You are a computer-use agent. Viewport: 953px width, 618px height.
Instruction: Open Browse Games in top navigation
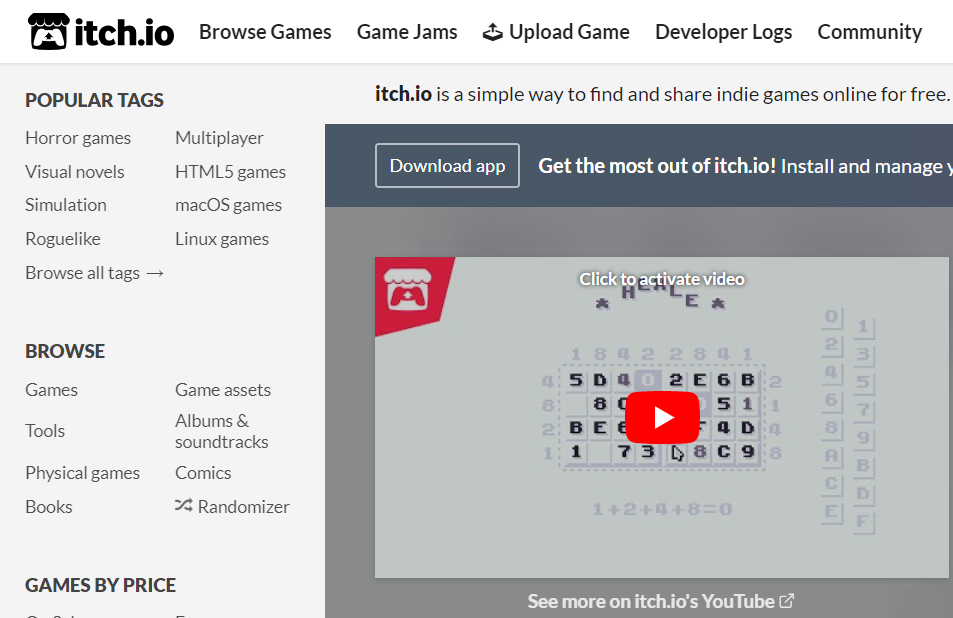(x=265, y=32)
